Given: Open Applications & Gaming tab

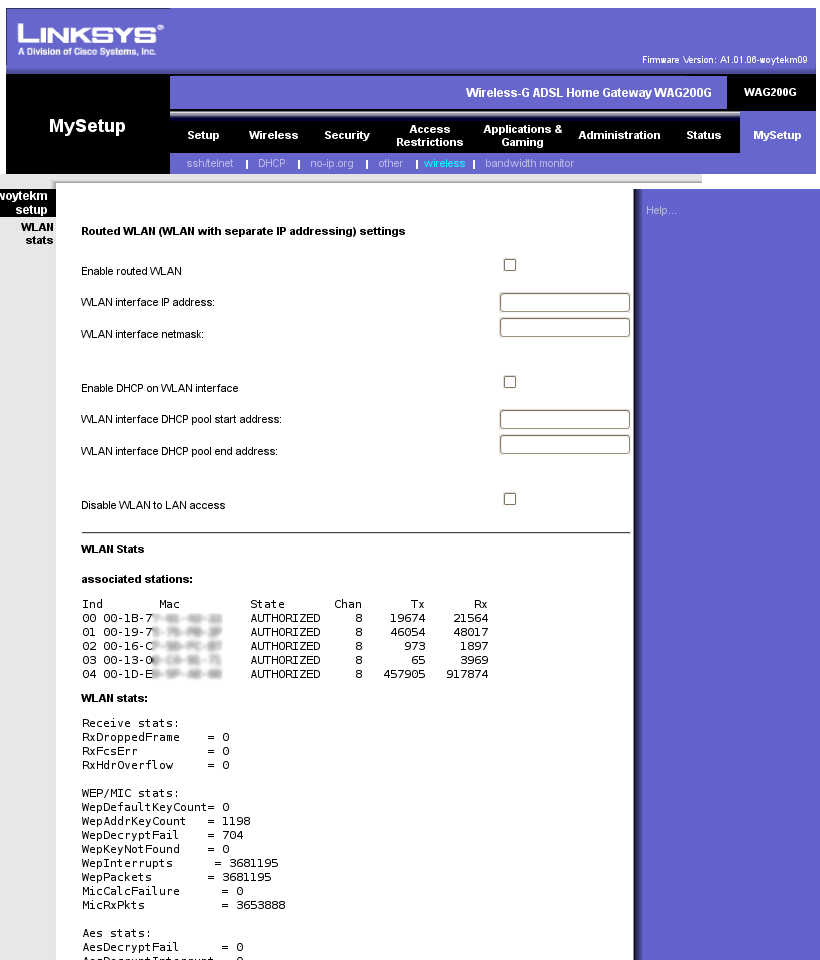Looking at the screenshot, I should coord(522,135).
